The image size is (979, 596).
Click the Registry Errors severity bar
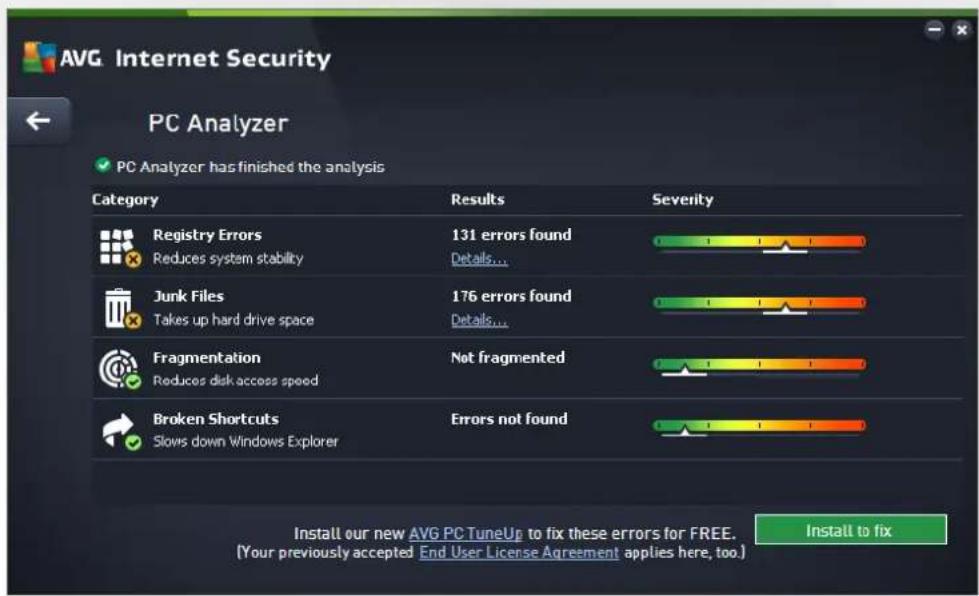coord(759,242)
